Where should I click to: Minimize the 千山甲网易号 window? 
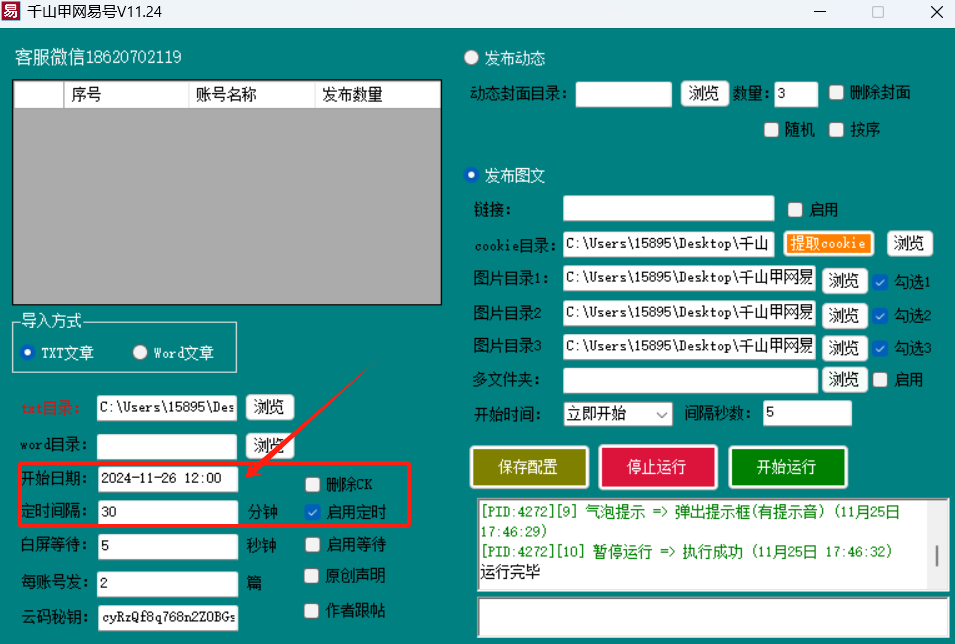(x=820, y=12)
